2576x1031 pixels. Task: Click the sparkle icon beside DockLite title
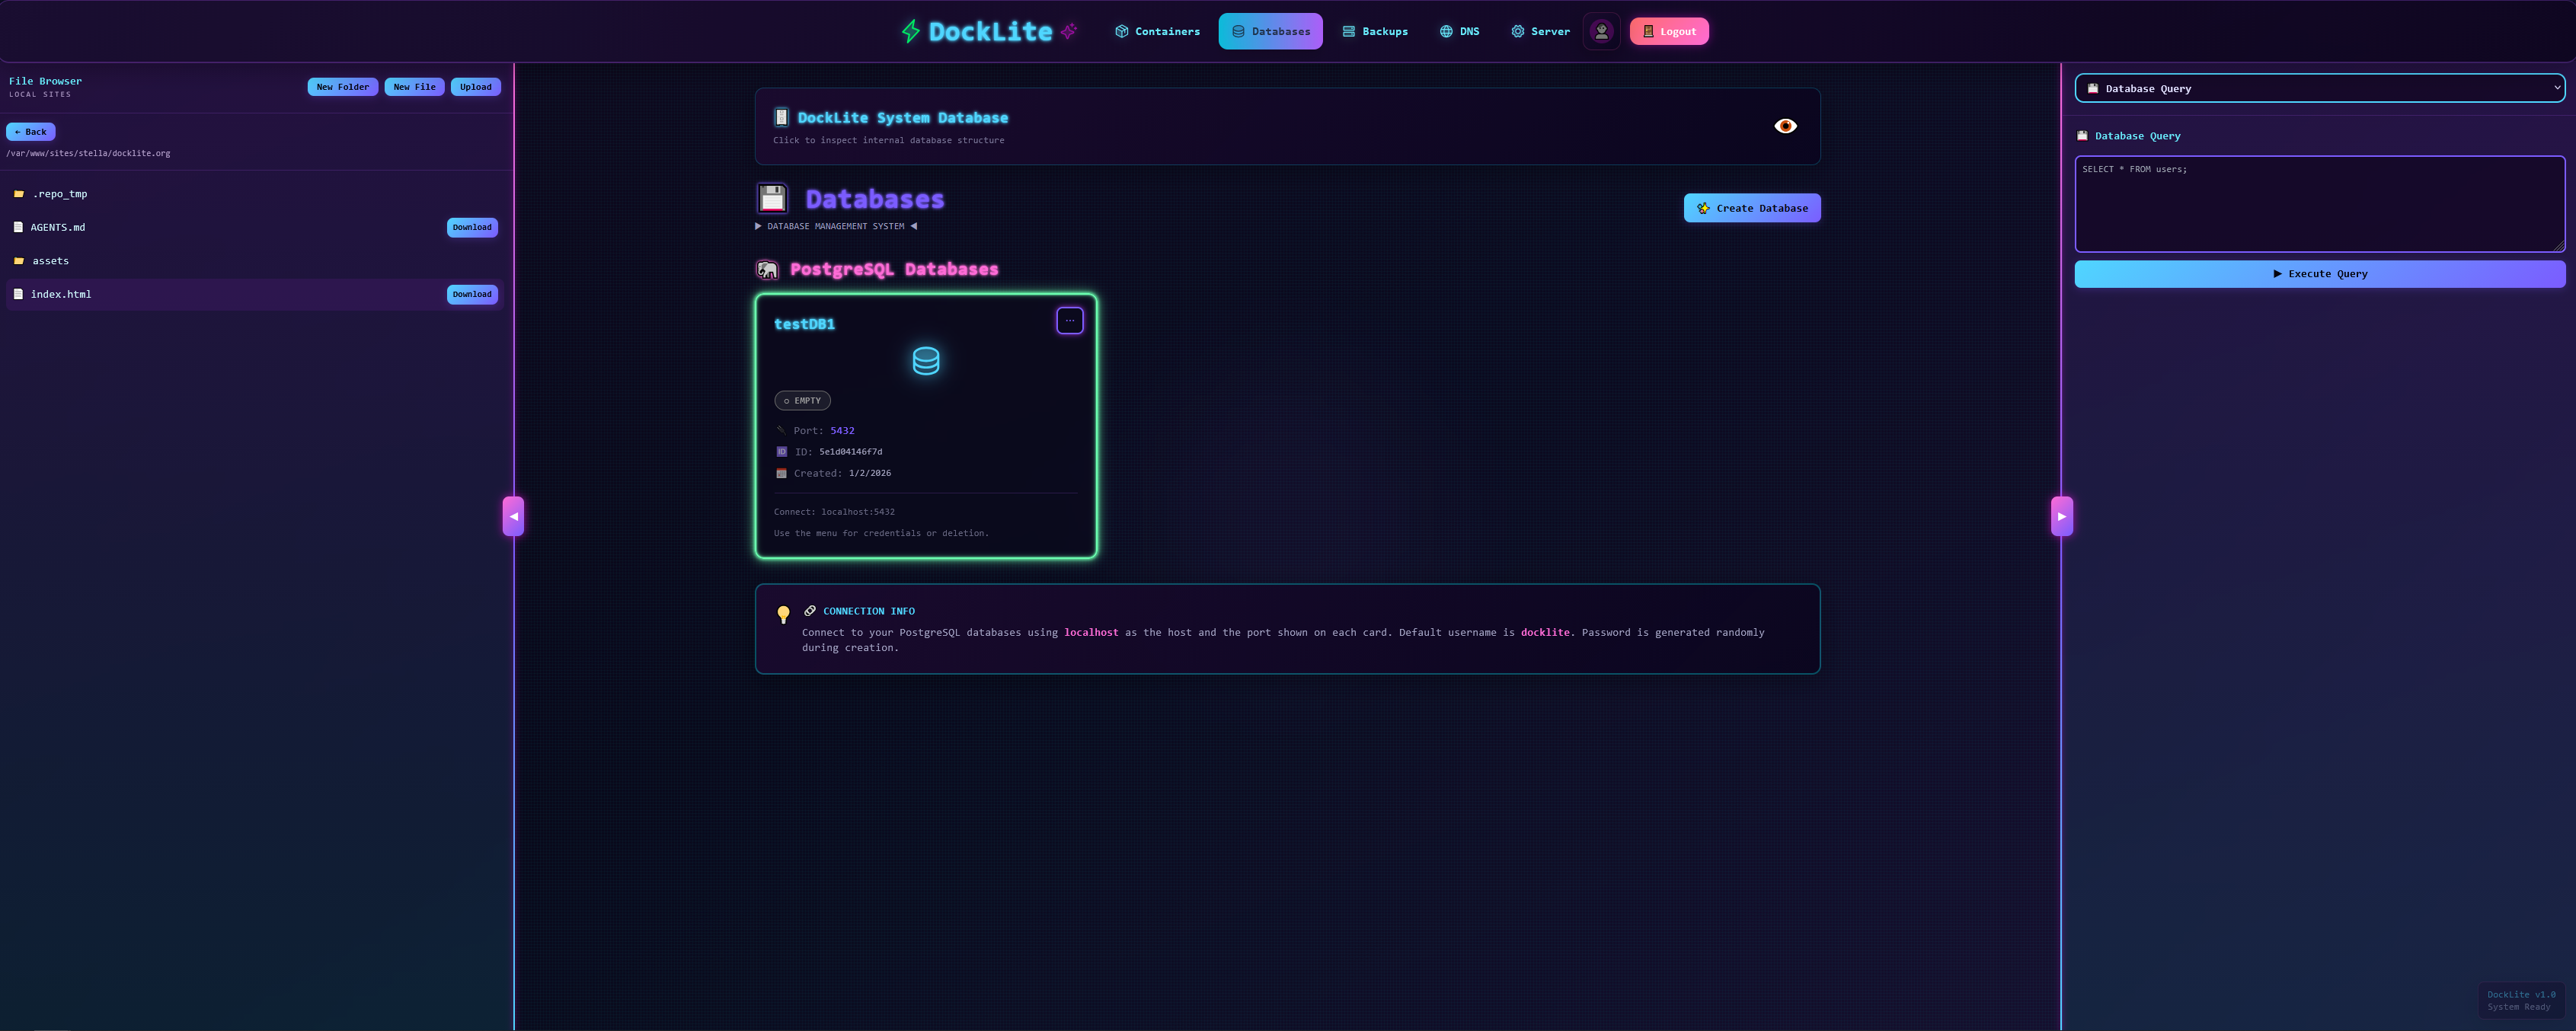pos(1069,31)
